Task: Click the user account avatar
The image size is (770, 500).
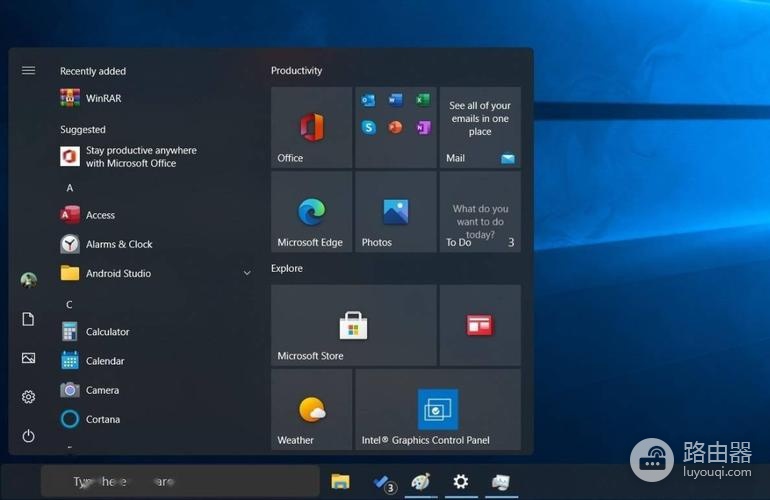Action: tap(28, 280)
